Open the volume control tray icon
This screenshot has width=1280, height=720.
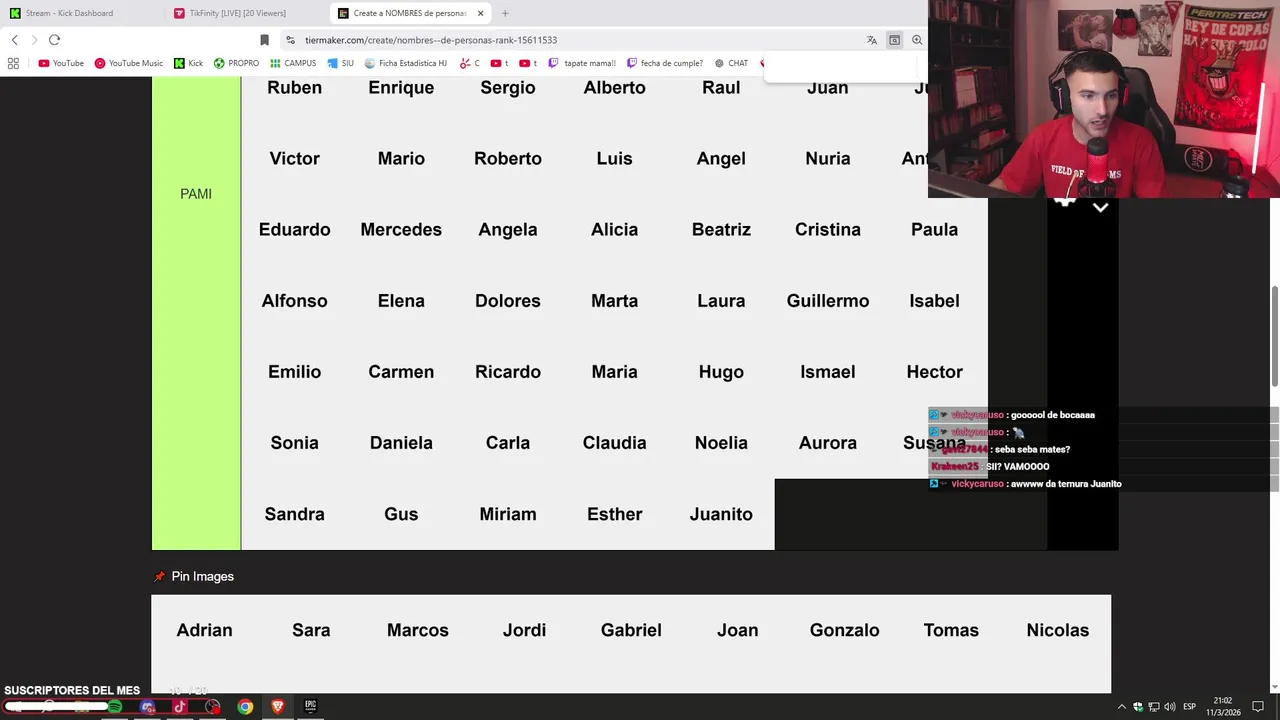point(1170,707)
